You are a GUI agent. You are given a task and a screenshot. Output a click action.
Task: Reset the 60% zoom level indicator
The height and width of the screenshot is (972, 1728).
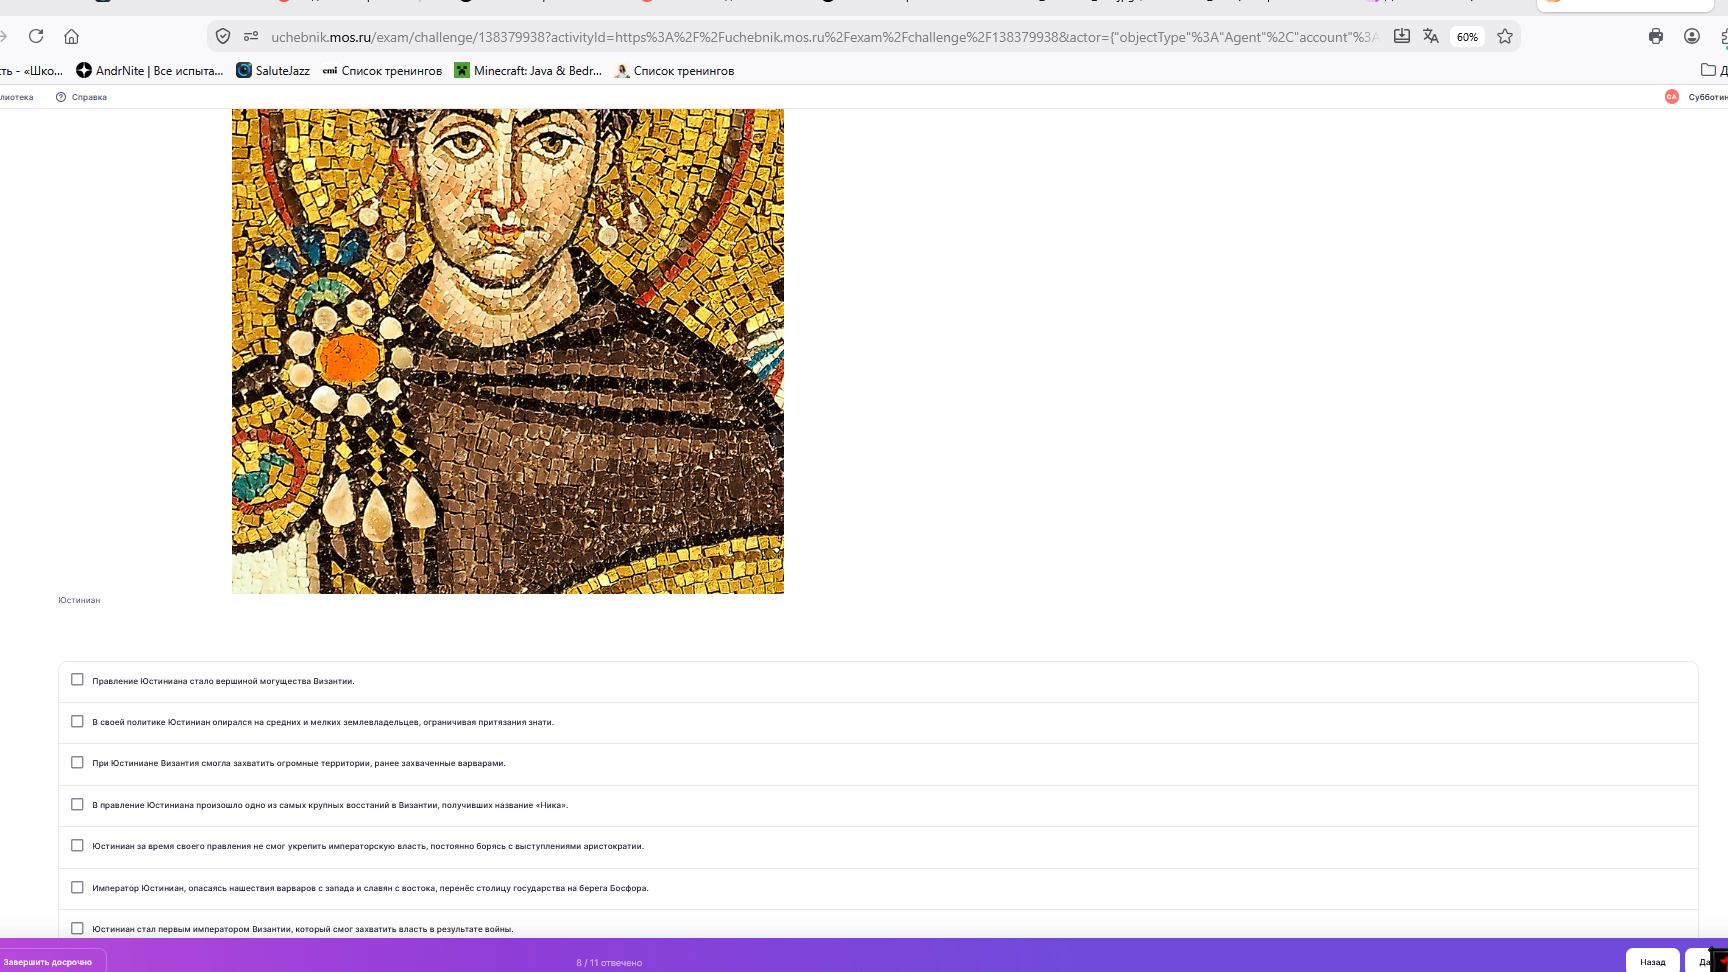coord(1467,37)
